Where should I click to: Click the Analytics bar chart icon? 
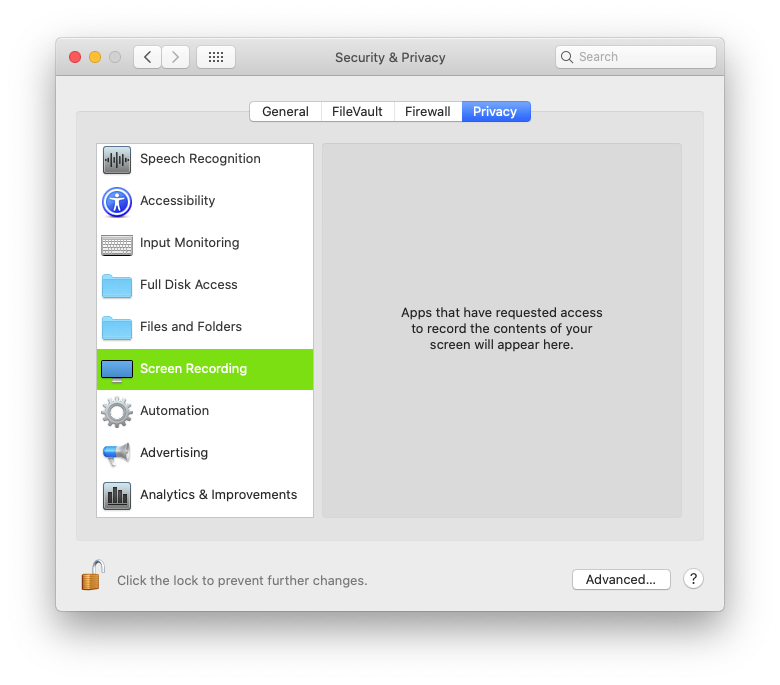click(117, 496)
